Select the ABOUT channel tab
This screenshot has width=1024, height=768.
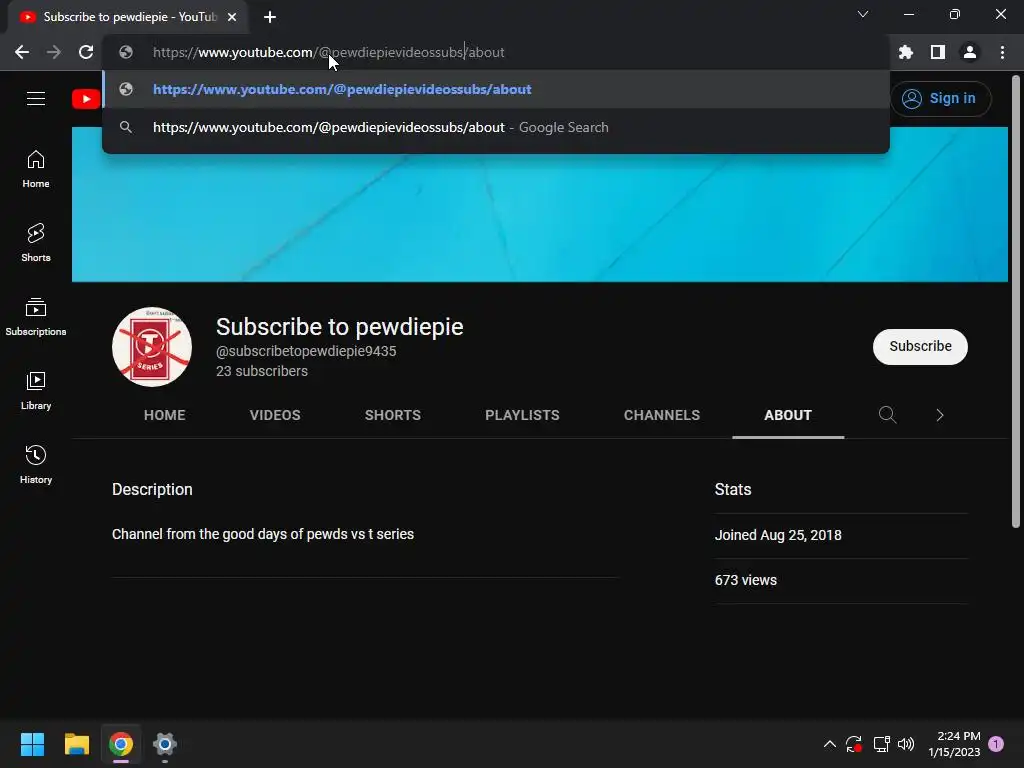[788, 415]
